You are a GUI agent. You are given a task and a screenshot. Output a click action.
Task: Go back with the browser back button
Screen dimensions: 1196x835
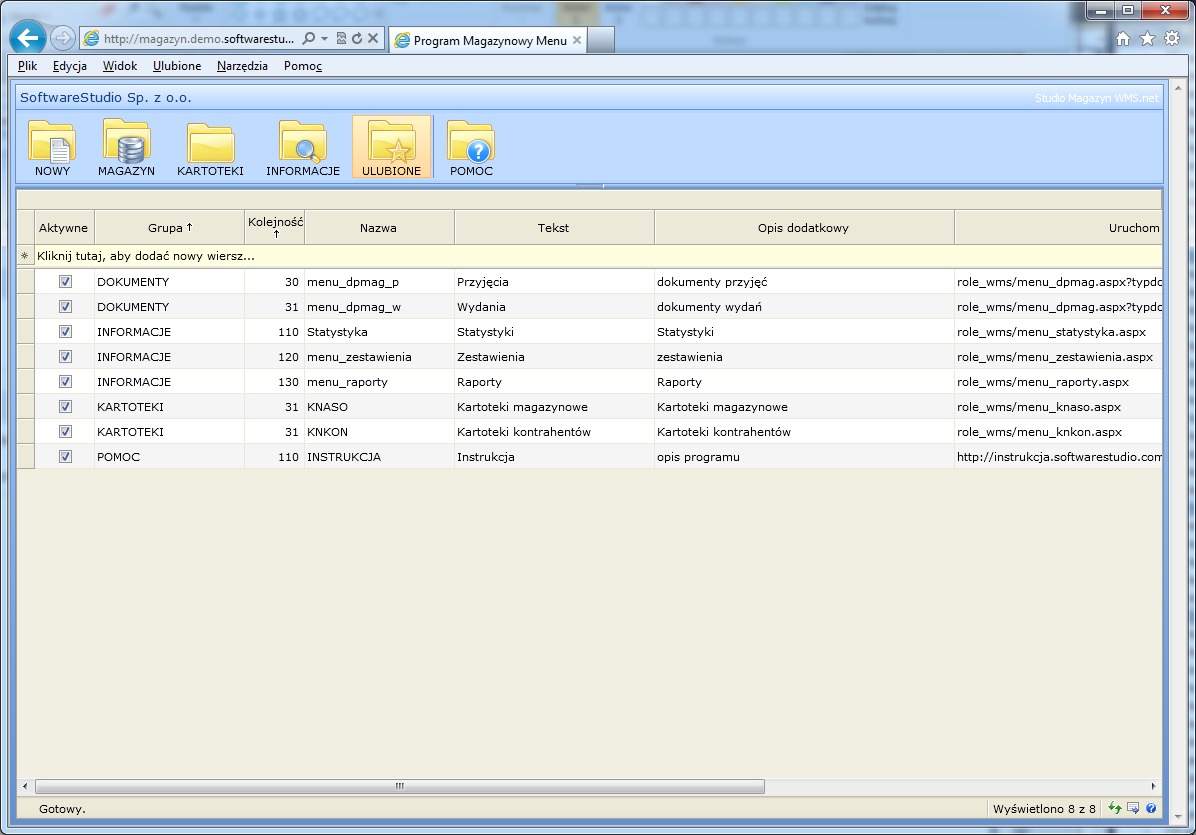click(x=28, y=38)
